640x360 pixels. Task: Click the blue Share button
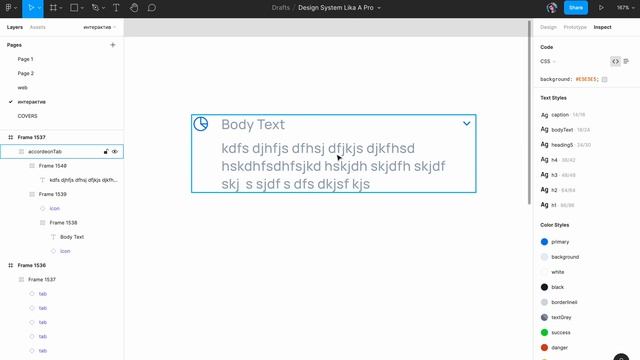click(576, 8)
